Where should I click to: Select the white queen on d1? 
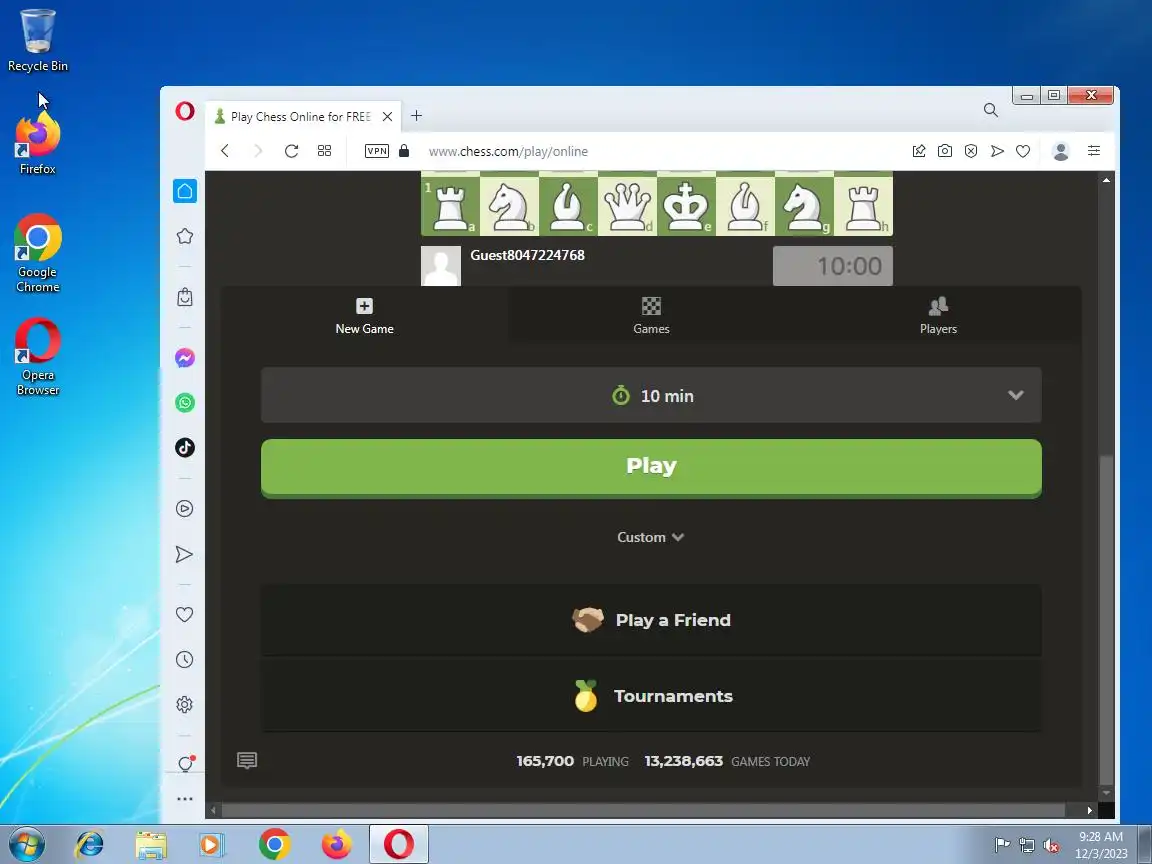627,205
